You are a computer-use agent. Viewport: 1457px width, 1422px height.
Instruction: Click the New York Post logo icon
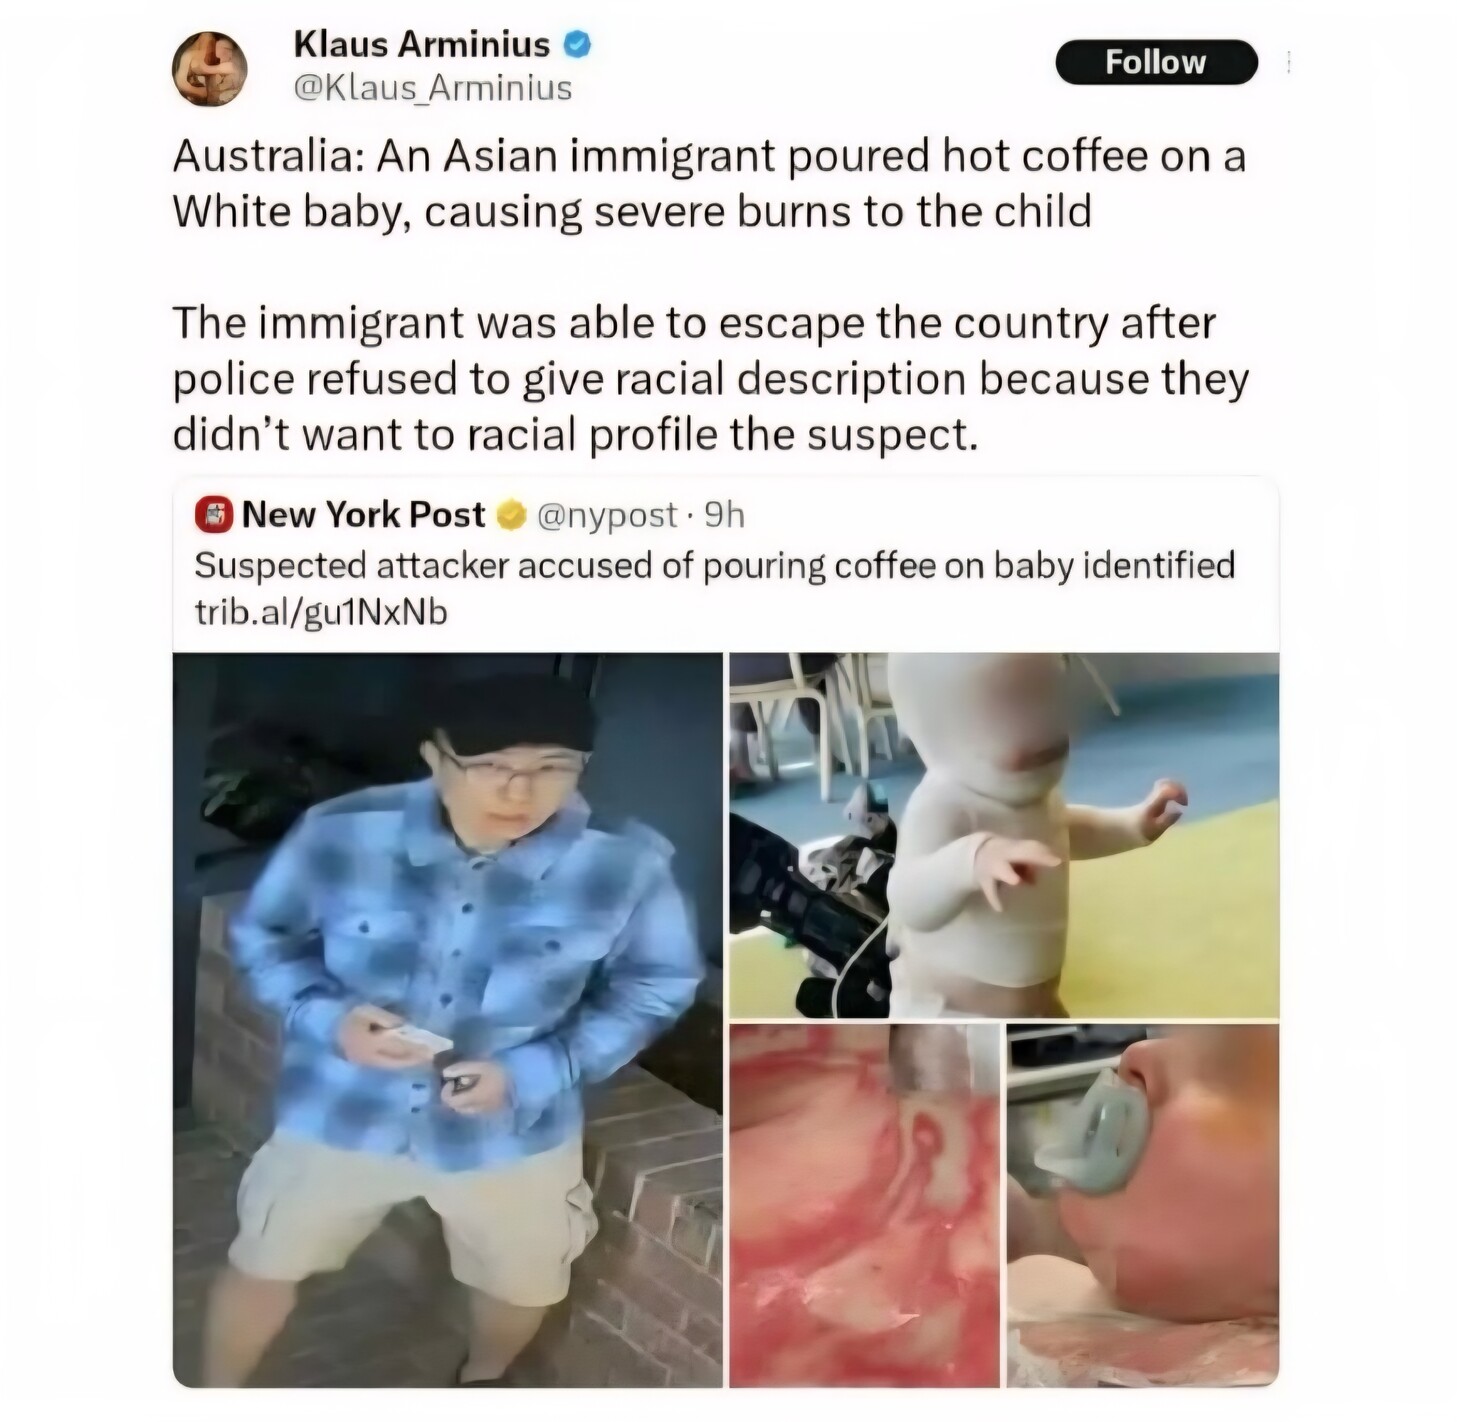(213, 515)
